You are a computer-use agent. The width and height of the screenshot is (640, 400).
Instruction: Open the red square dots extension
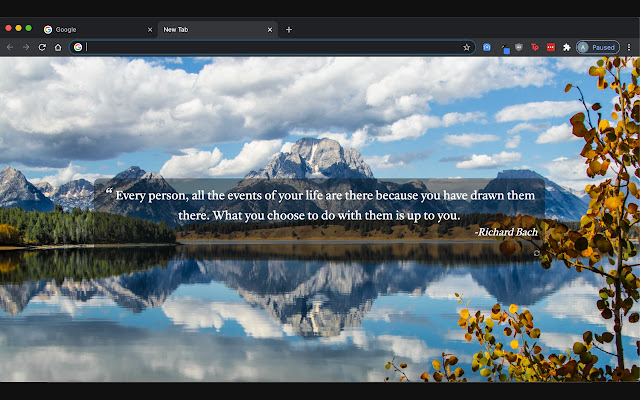(x=551, y=47)
